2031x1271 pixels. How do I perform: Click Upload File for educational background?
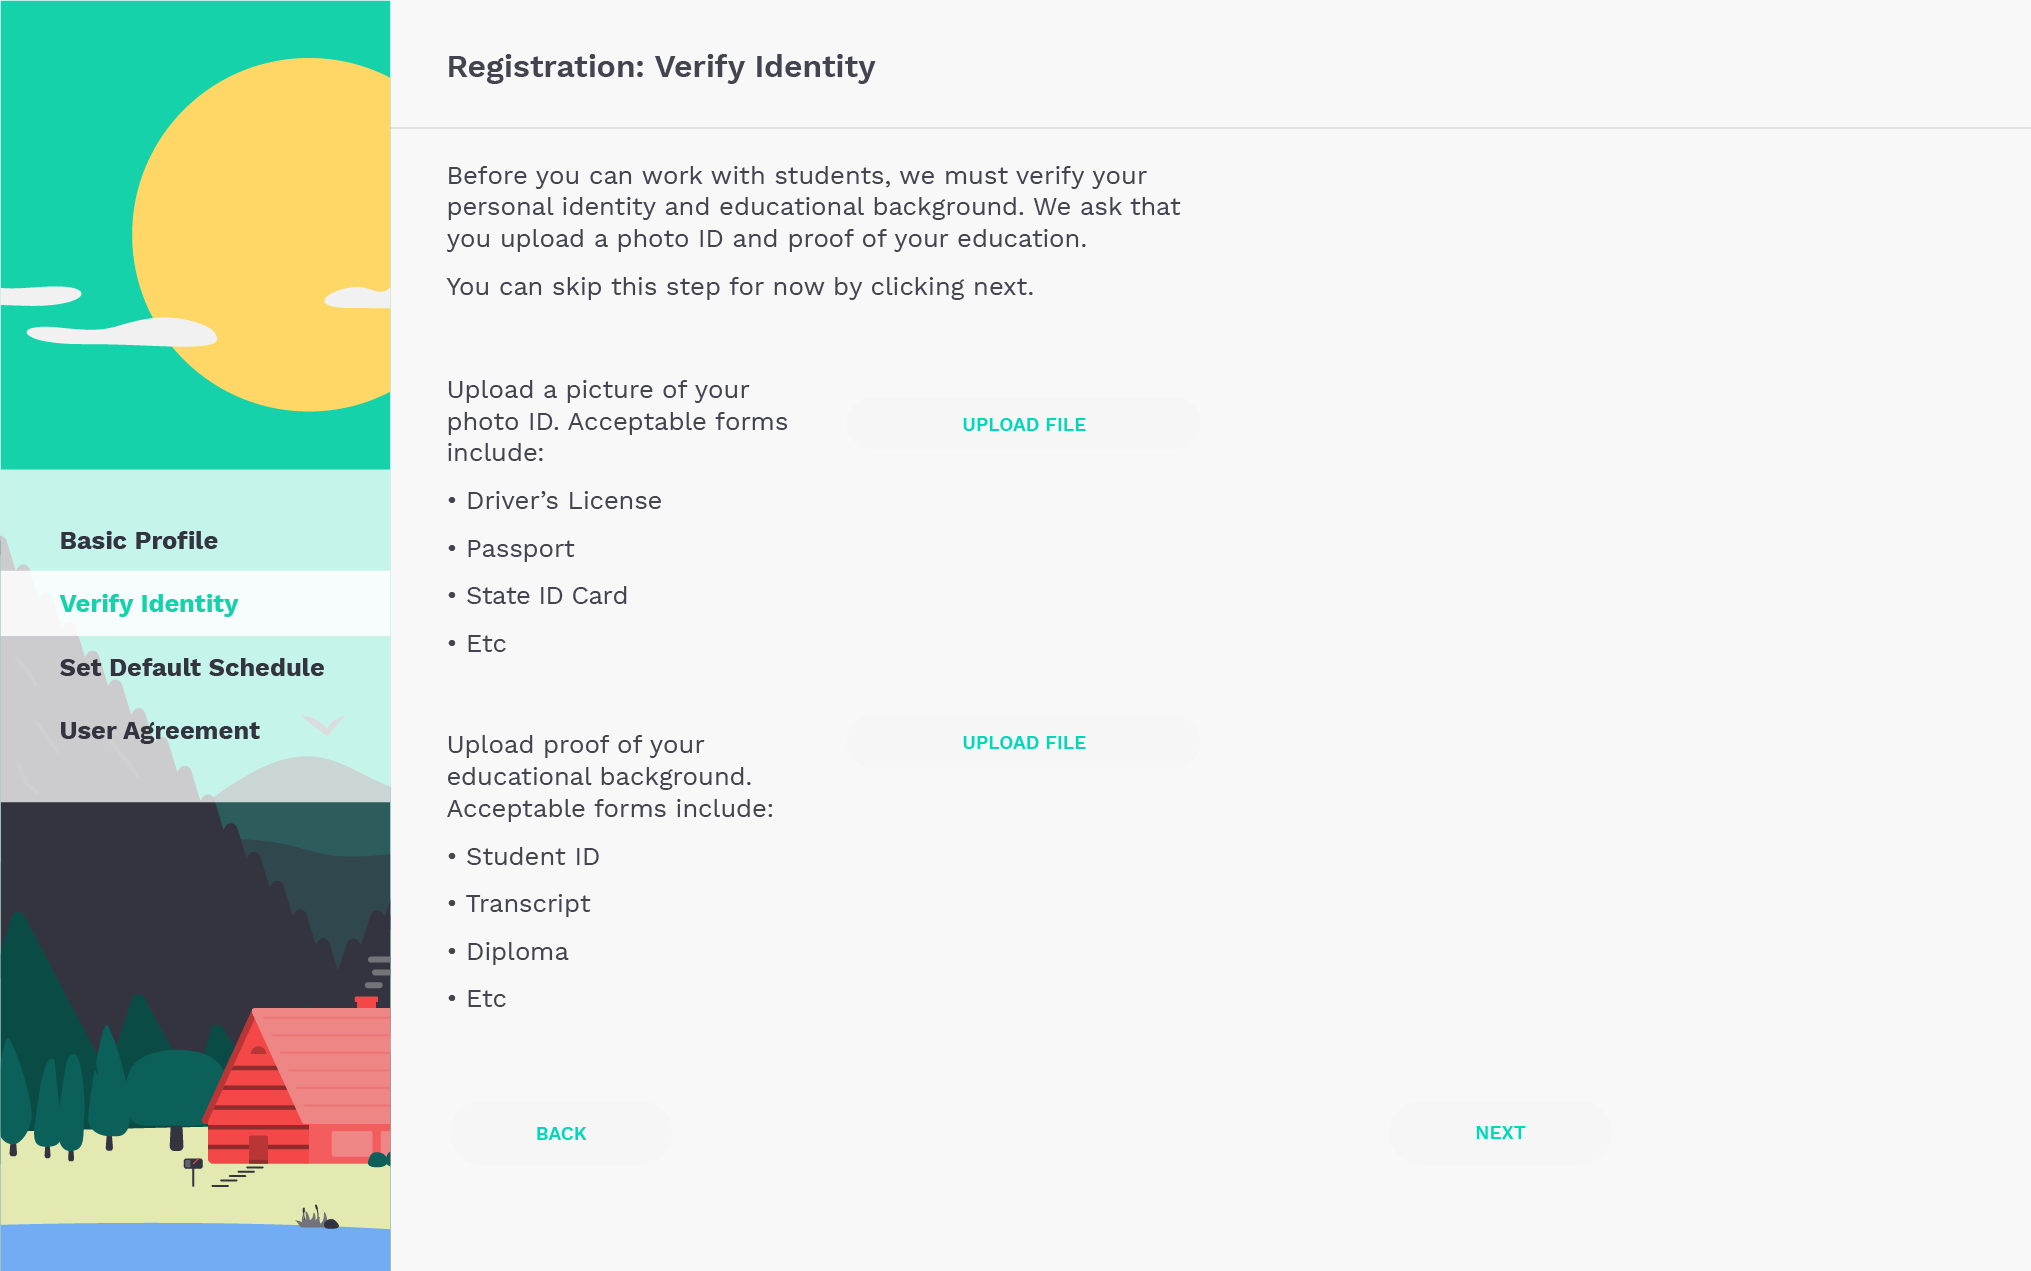click(1023, 742)
